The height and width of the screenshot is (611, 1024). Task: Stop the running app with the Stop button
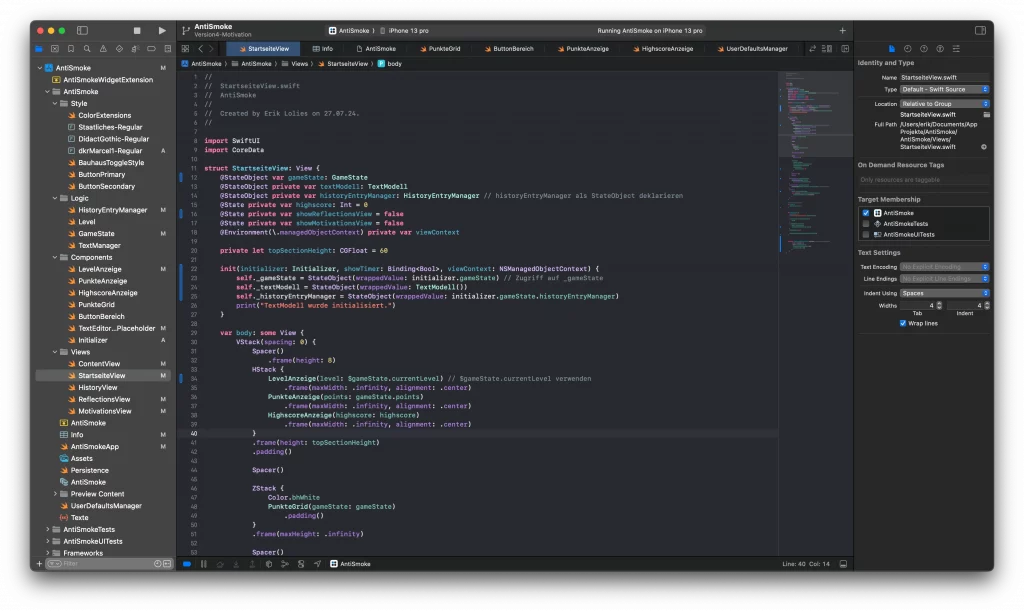tap(137, 31)
